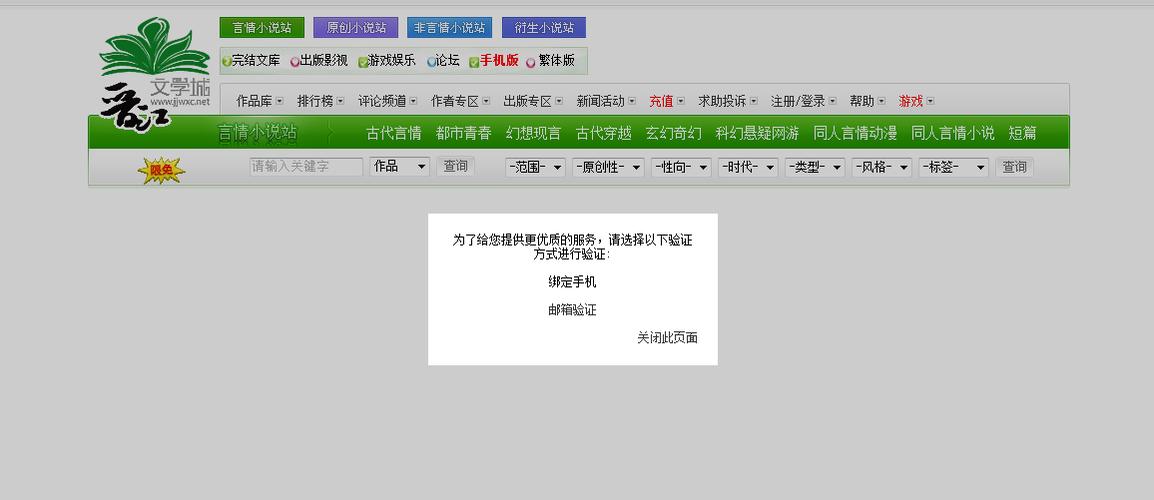Select the 科幻悬疑网游 category
Screen dimensions: 1154x500
coord(757,133)
